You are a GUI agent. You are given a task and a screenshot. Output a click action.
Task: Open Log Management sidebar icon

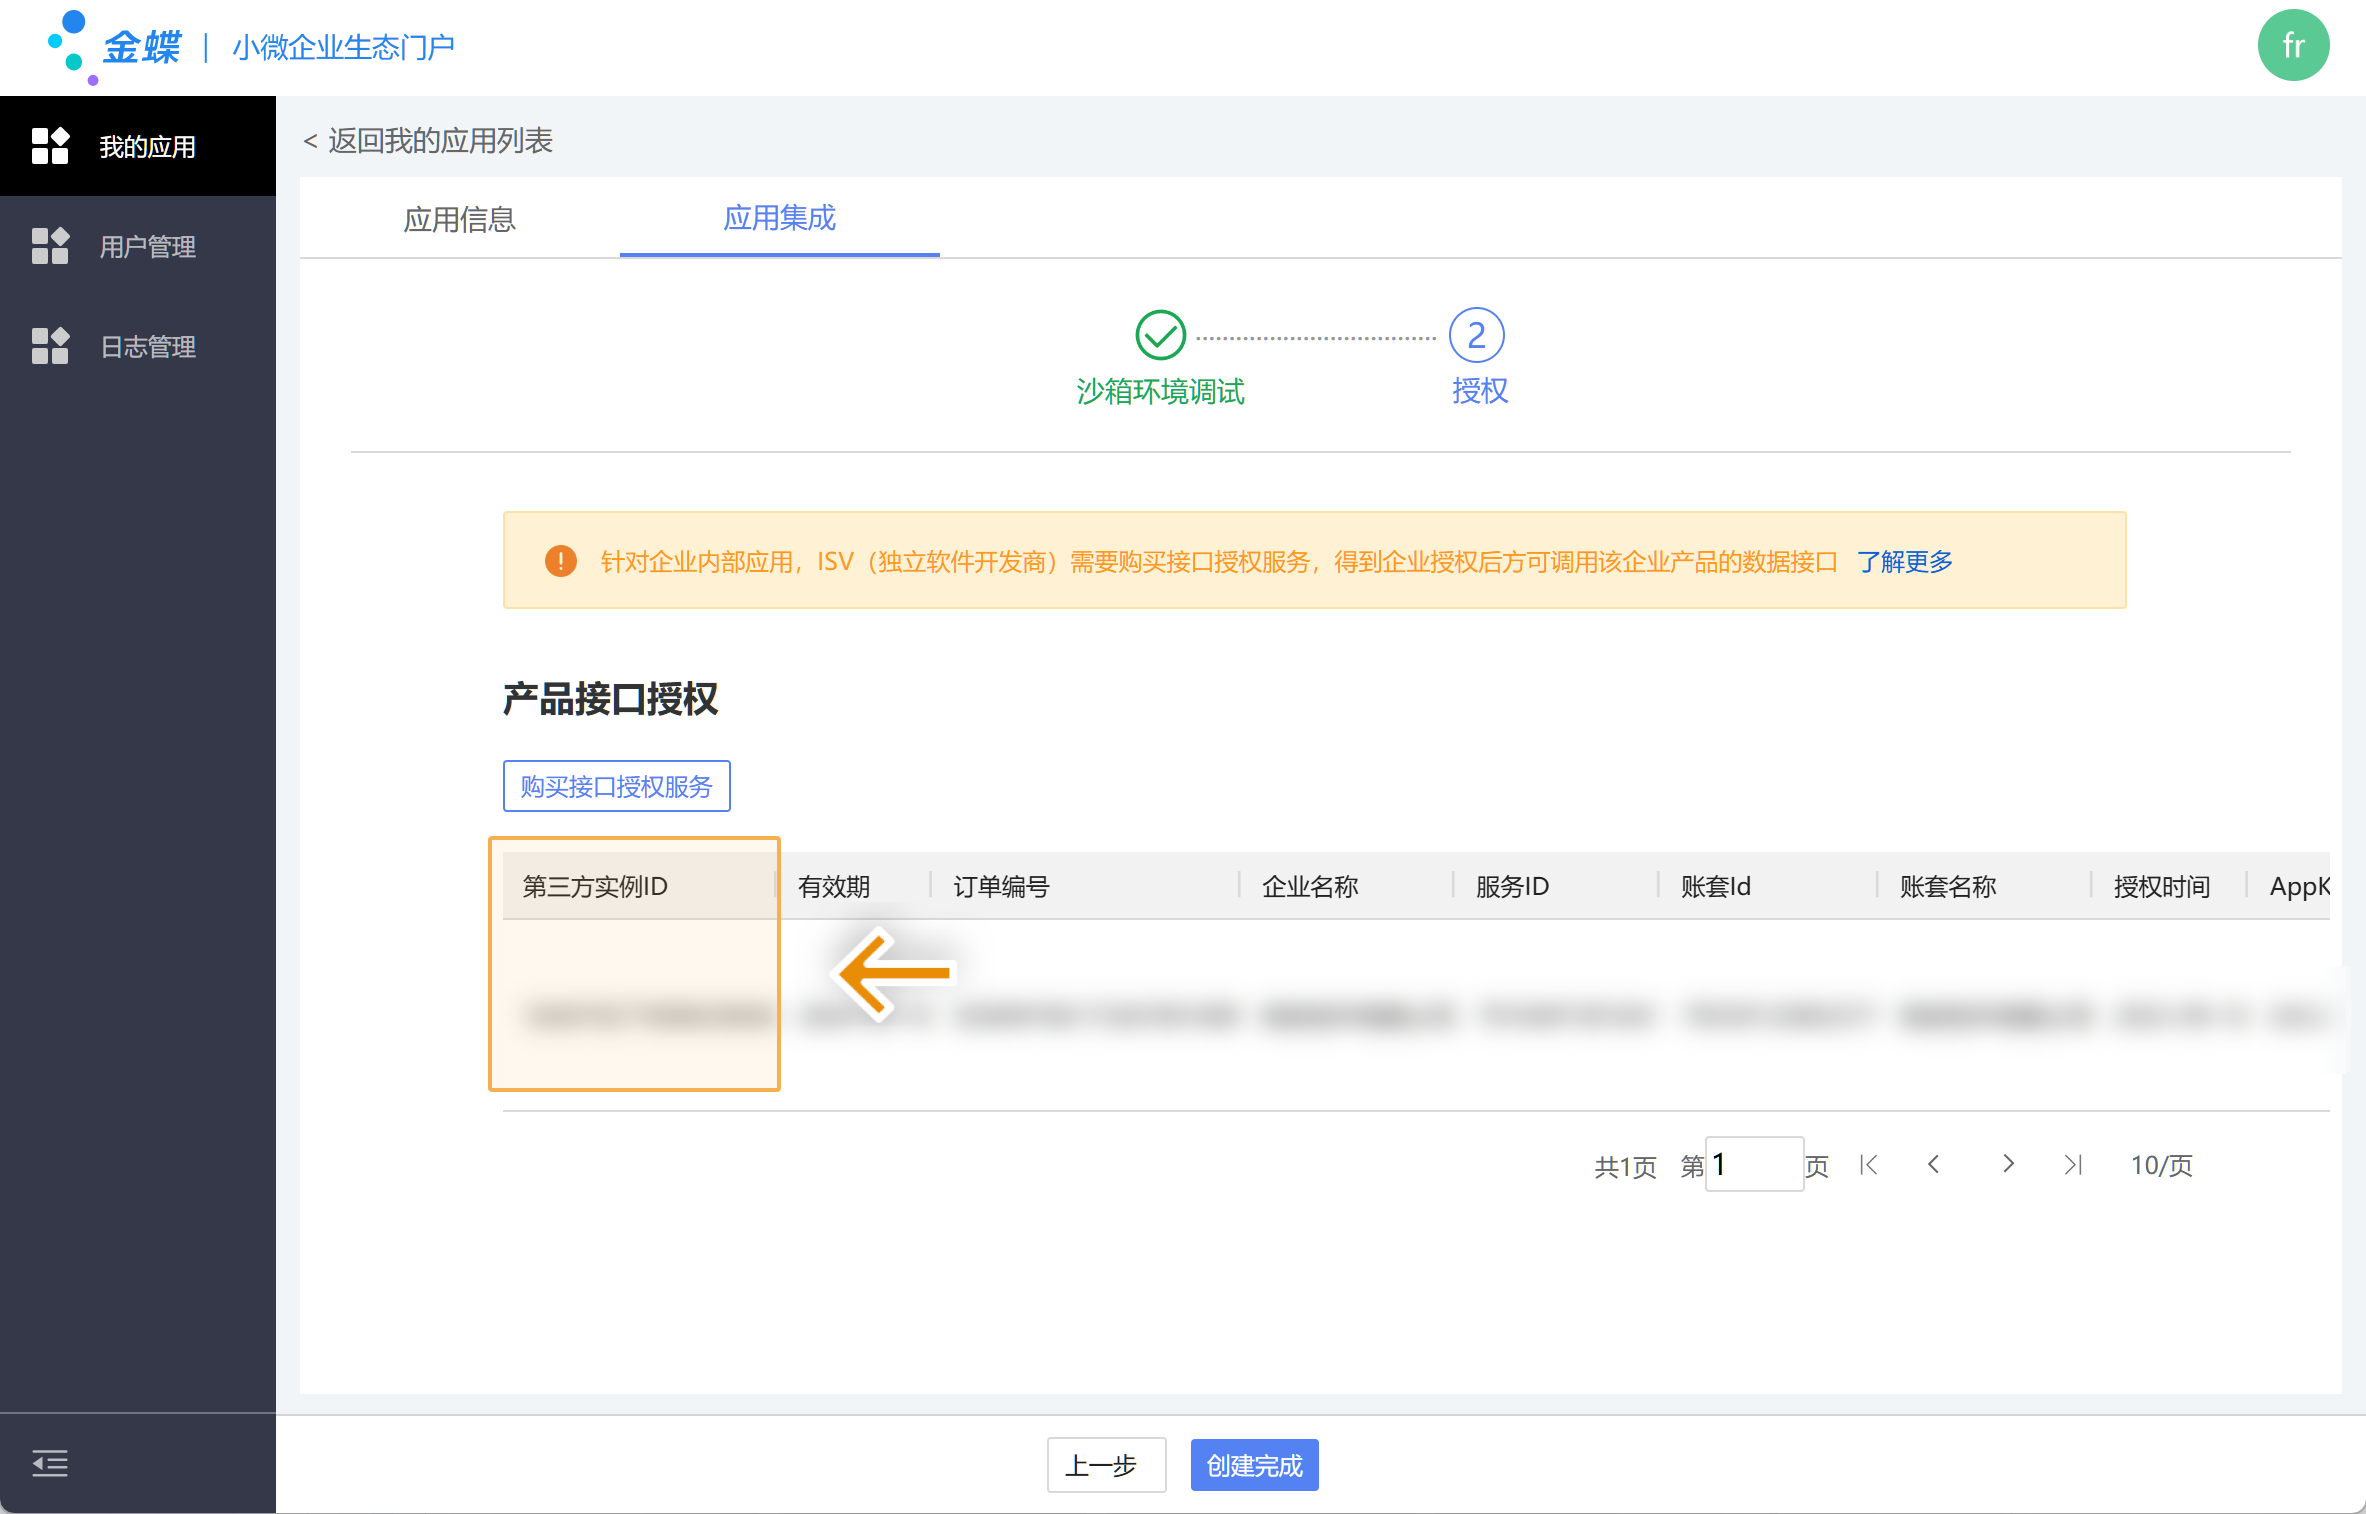tap(50, 346)
